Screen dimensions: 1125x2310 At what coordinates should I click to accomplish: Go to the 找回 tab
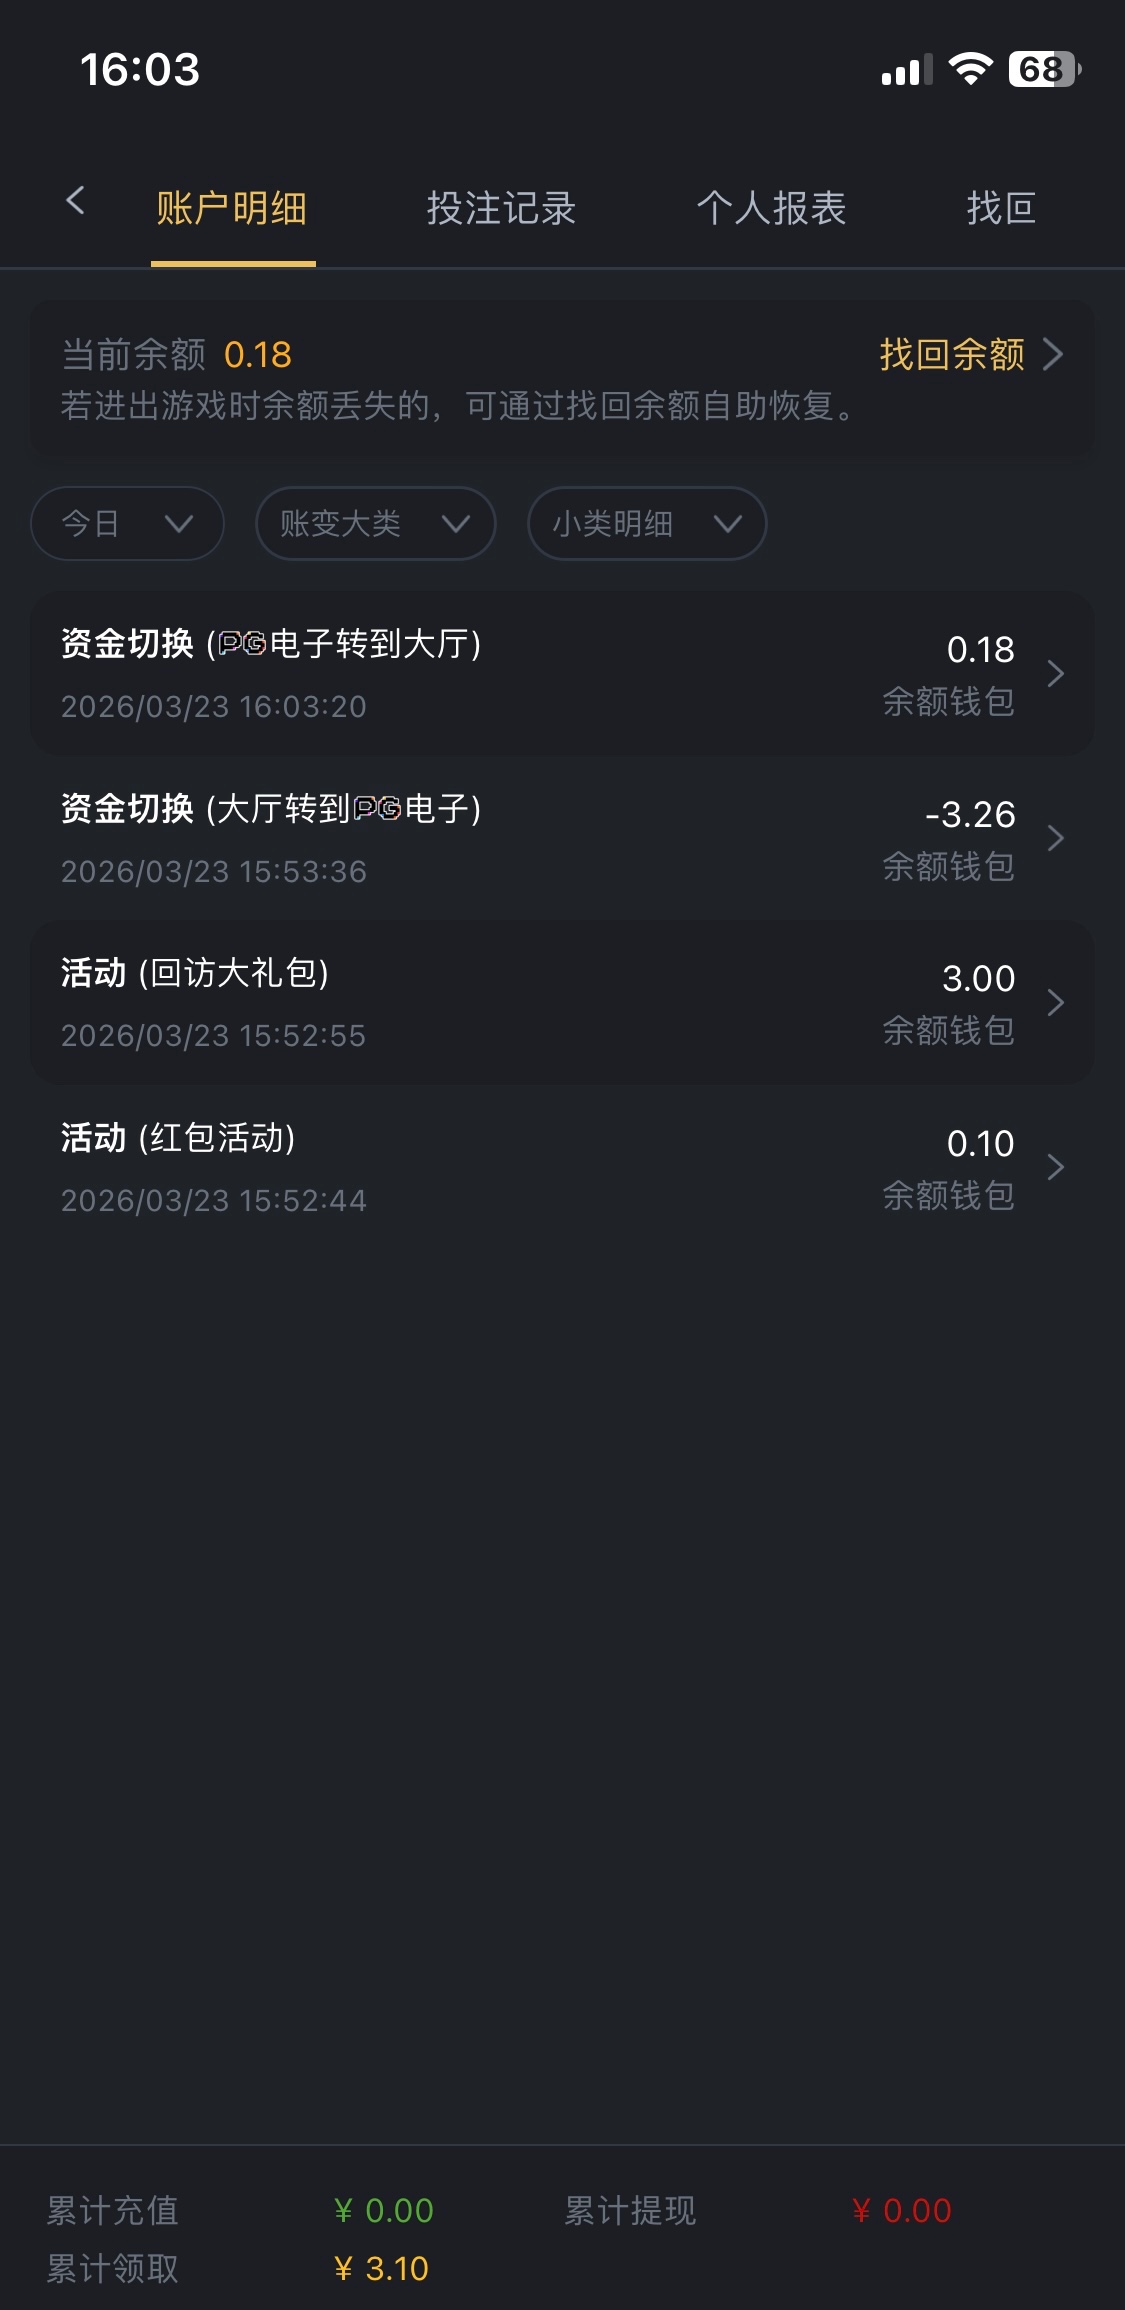(x=1000, y=209)
